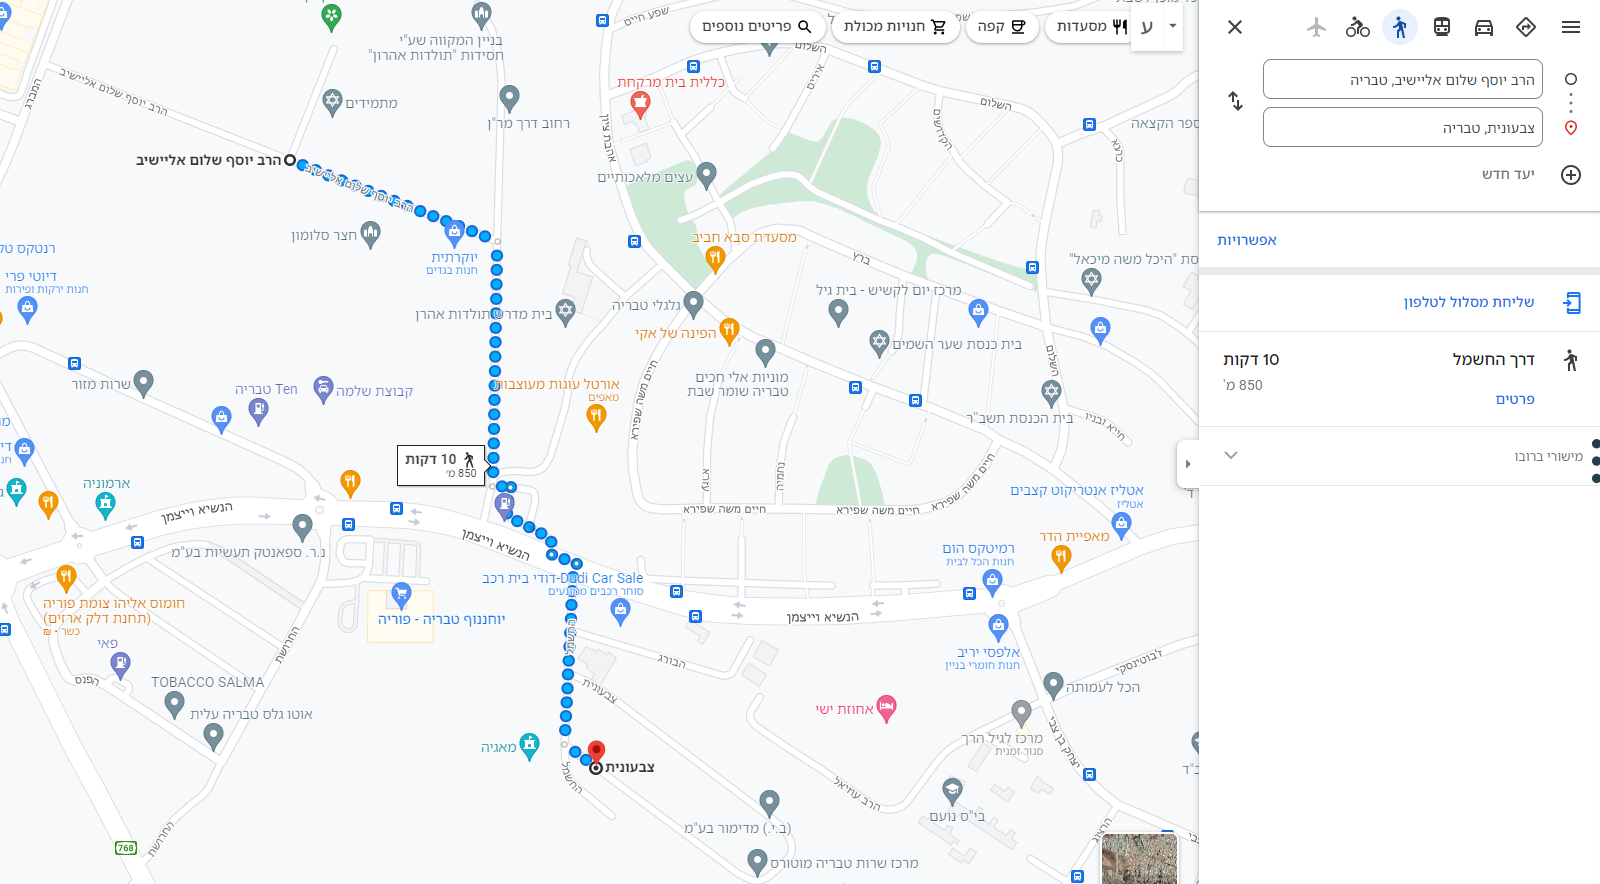Swap start and destination arrows
The height and width of the screenshot is (884, 1600).
pyautogui.click(x=1236, y=101)
